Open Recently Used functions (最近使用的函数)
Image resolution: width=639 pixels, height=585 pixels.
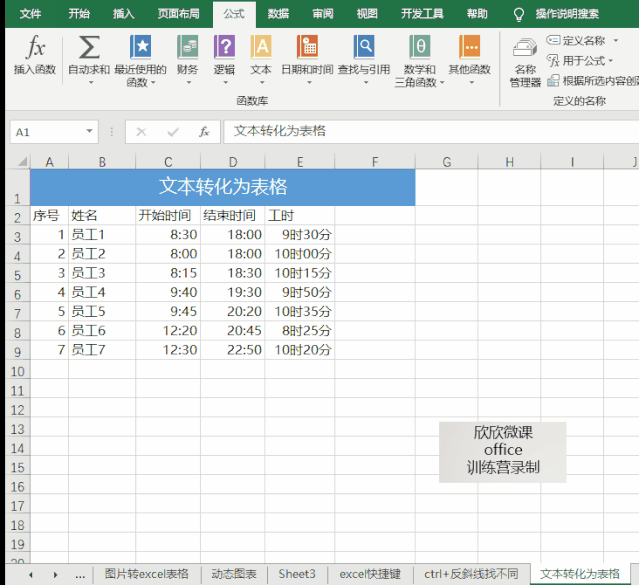140,60
